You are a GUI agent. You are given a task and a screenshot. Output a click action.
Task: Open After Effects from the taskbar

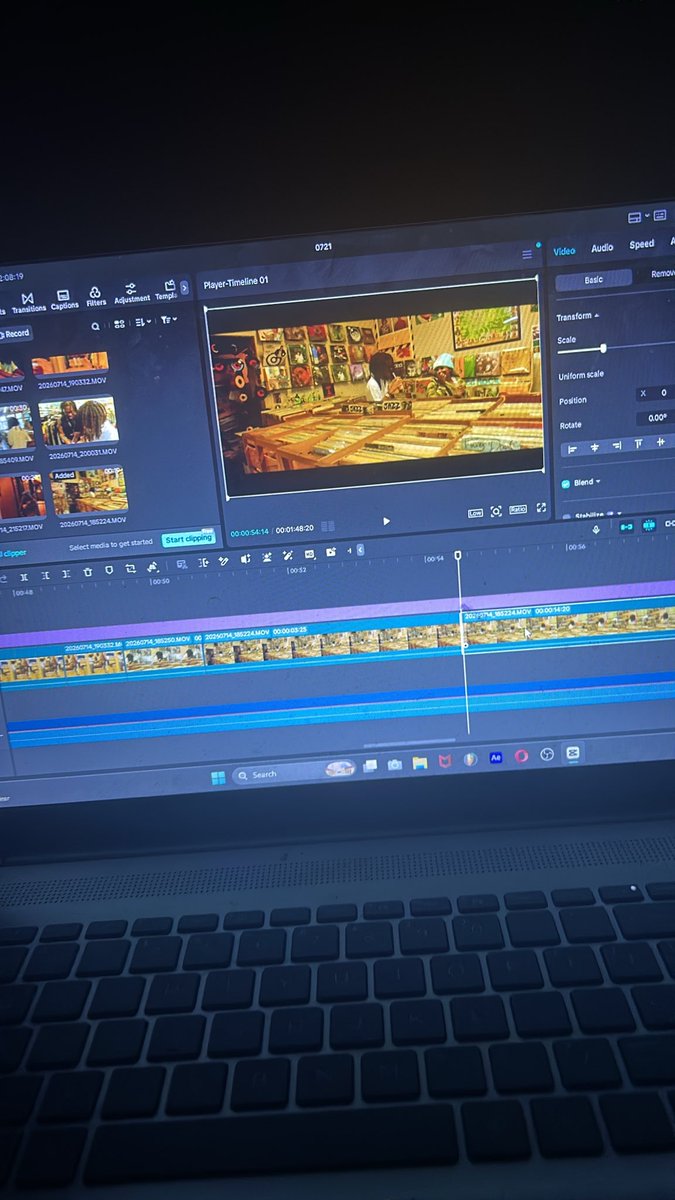pos(495,758)
